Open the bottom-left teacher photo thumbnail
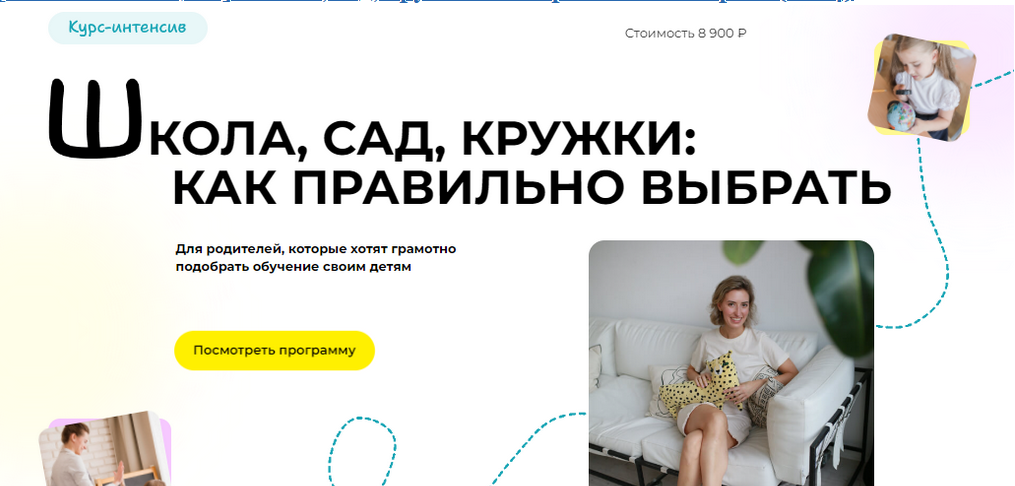Screen dimensions: 1015x486 pos(103,450)
